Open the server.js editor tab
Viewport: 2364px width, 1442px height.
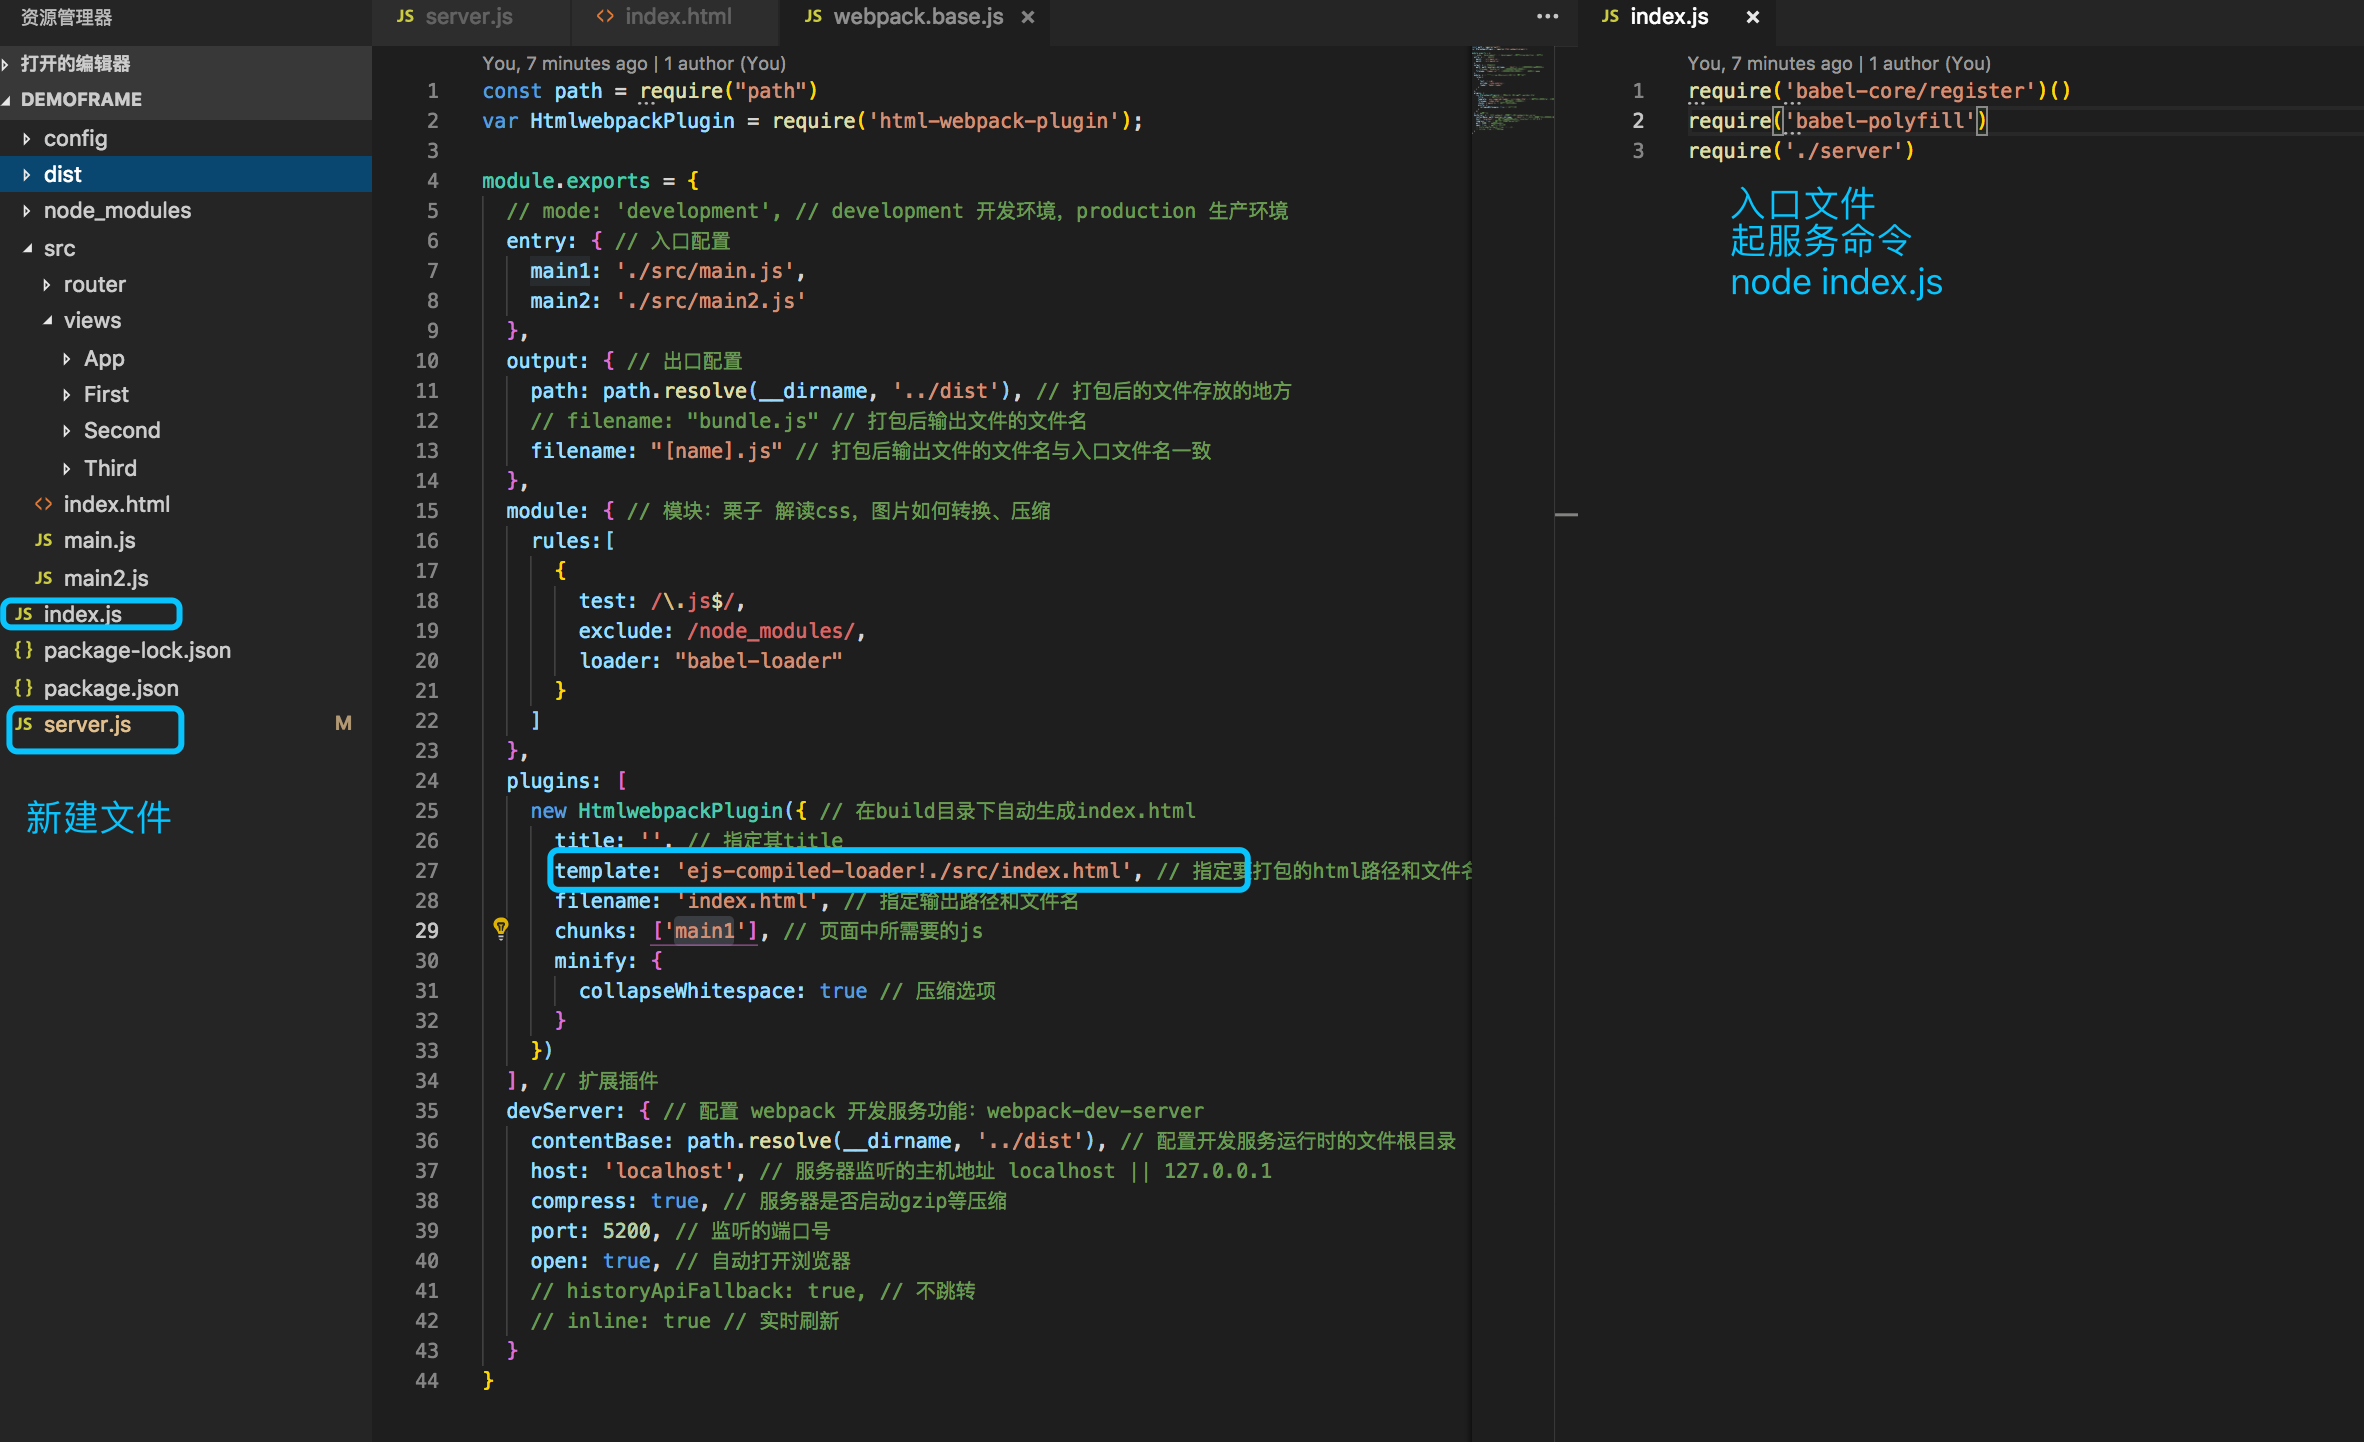(x=469, y=17)
